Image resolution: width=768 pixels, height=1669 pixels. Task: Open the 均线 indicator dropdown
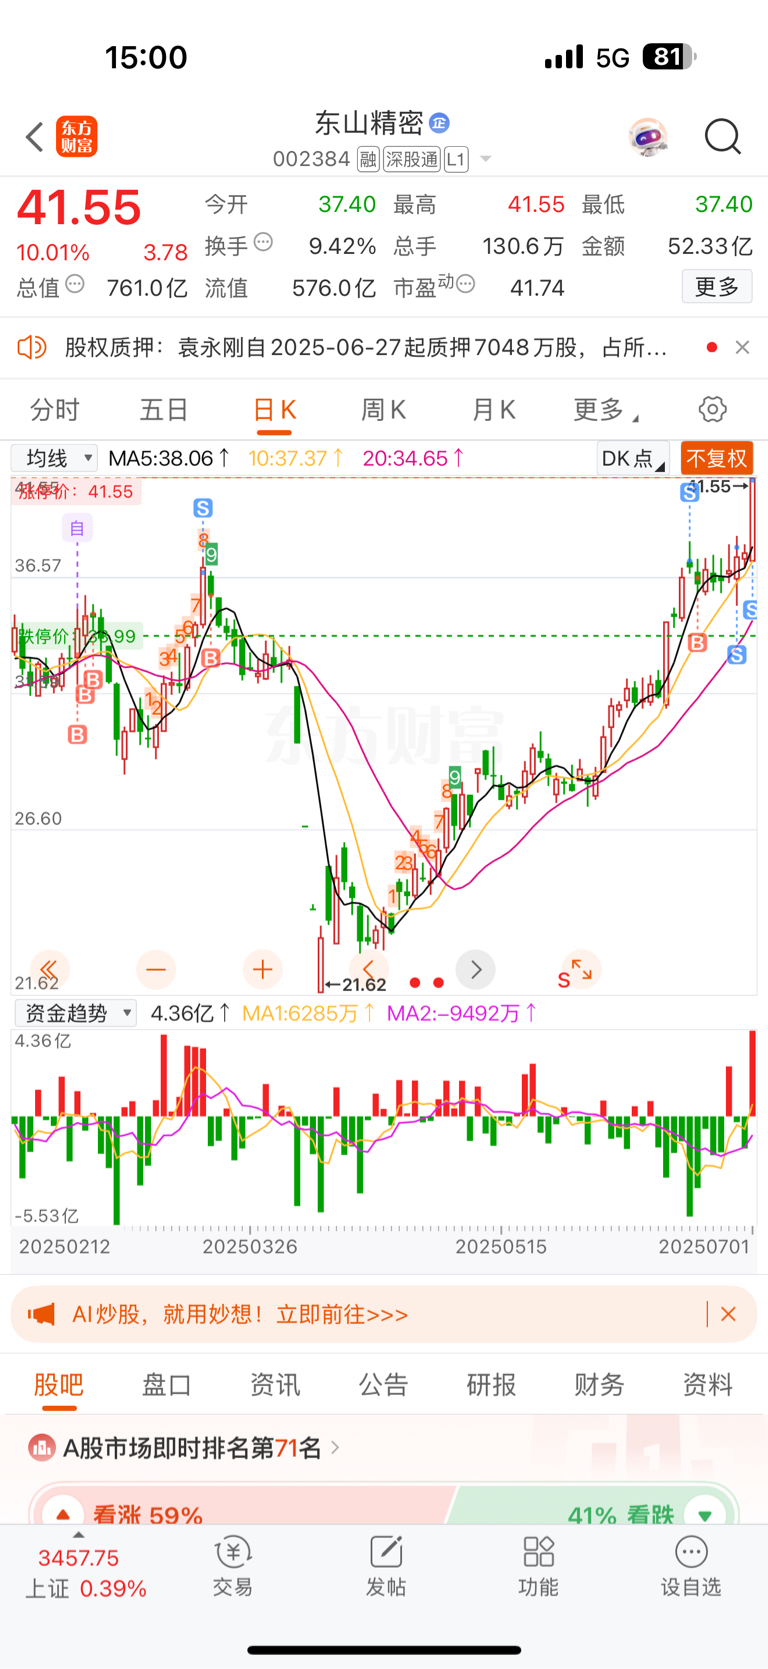click(x=55, y=458)
